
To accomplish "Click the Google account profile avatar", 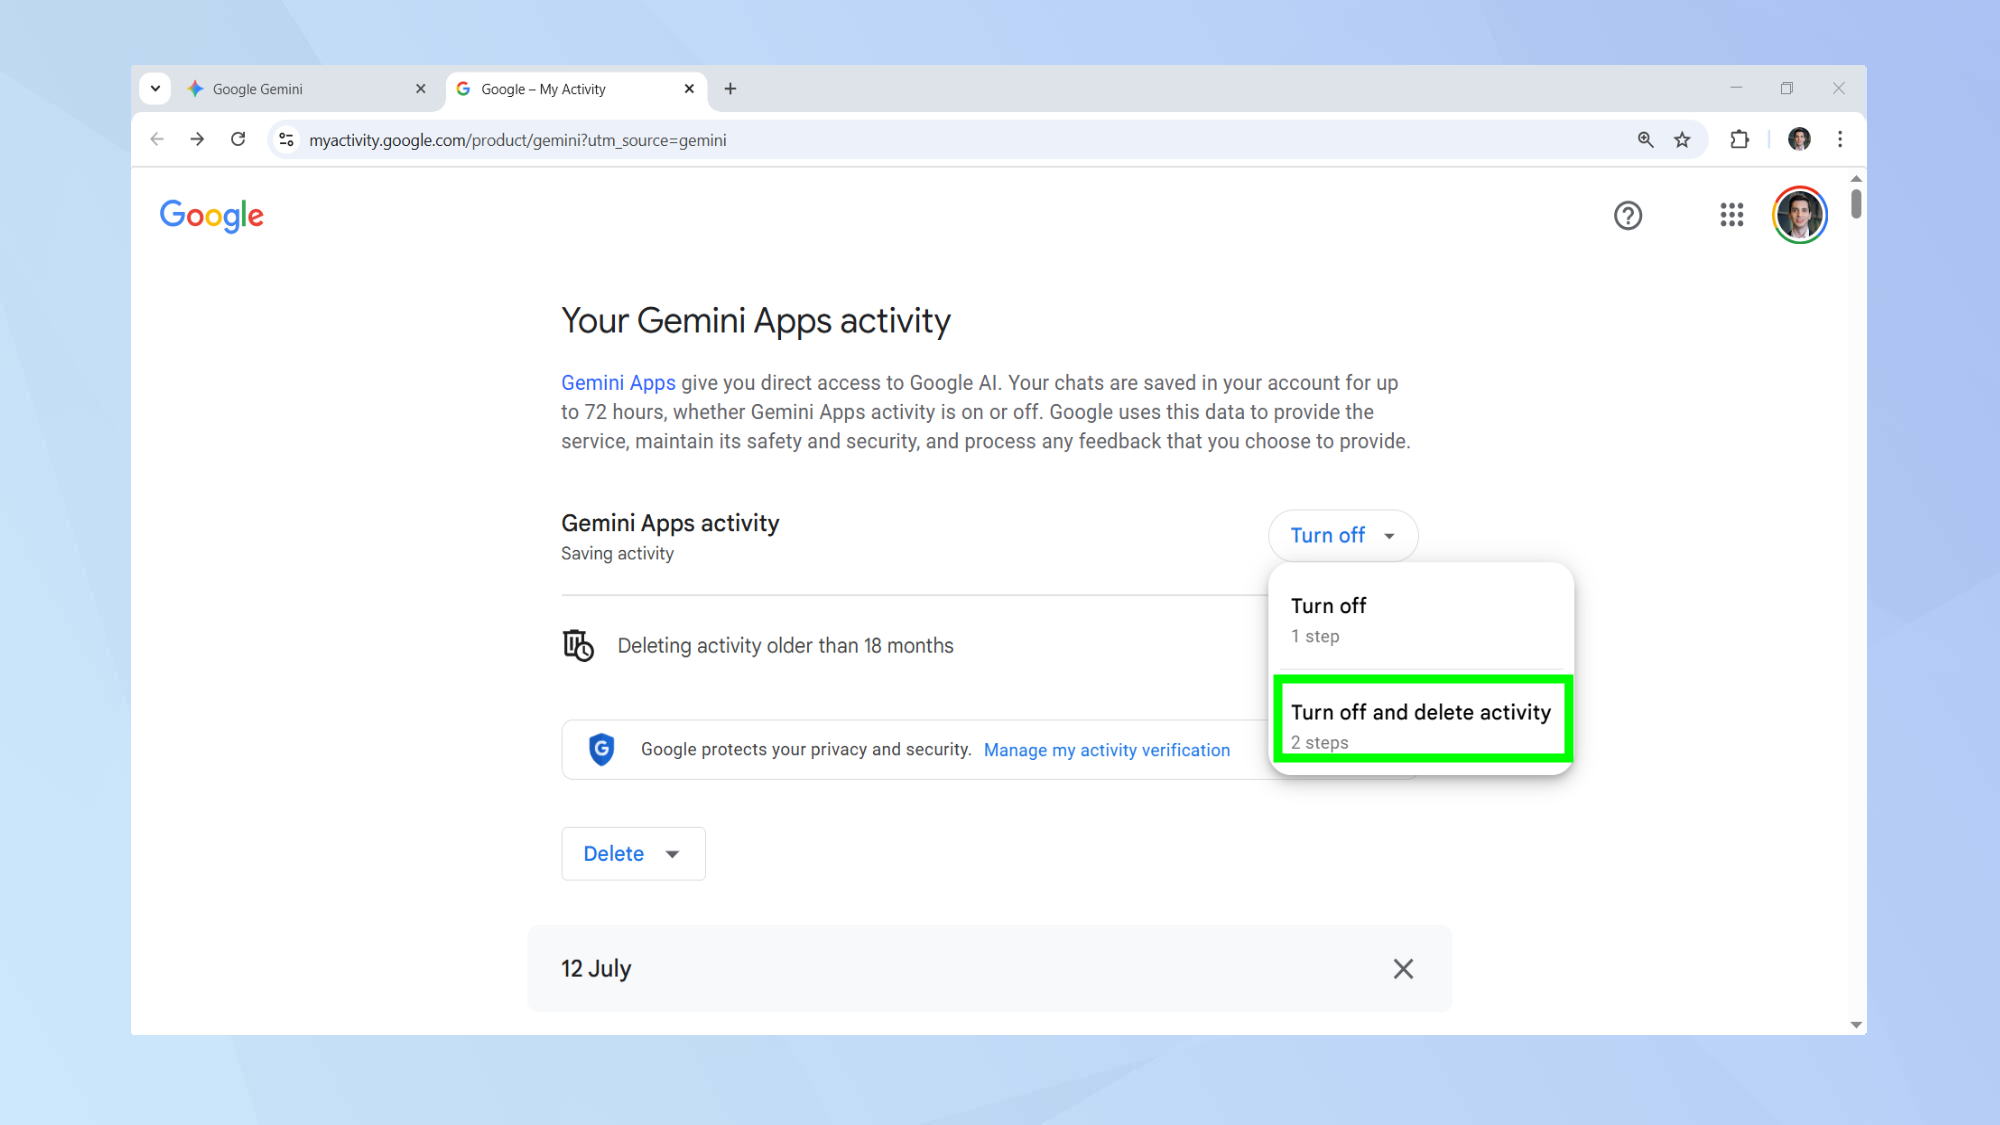I will point(1799,215).
